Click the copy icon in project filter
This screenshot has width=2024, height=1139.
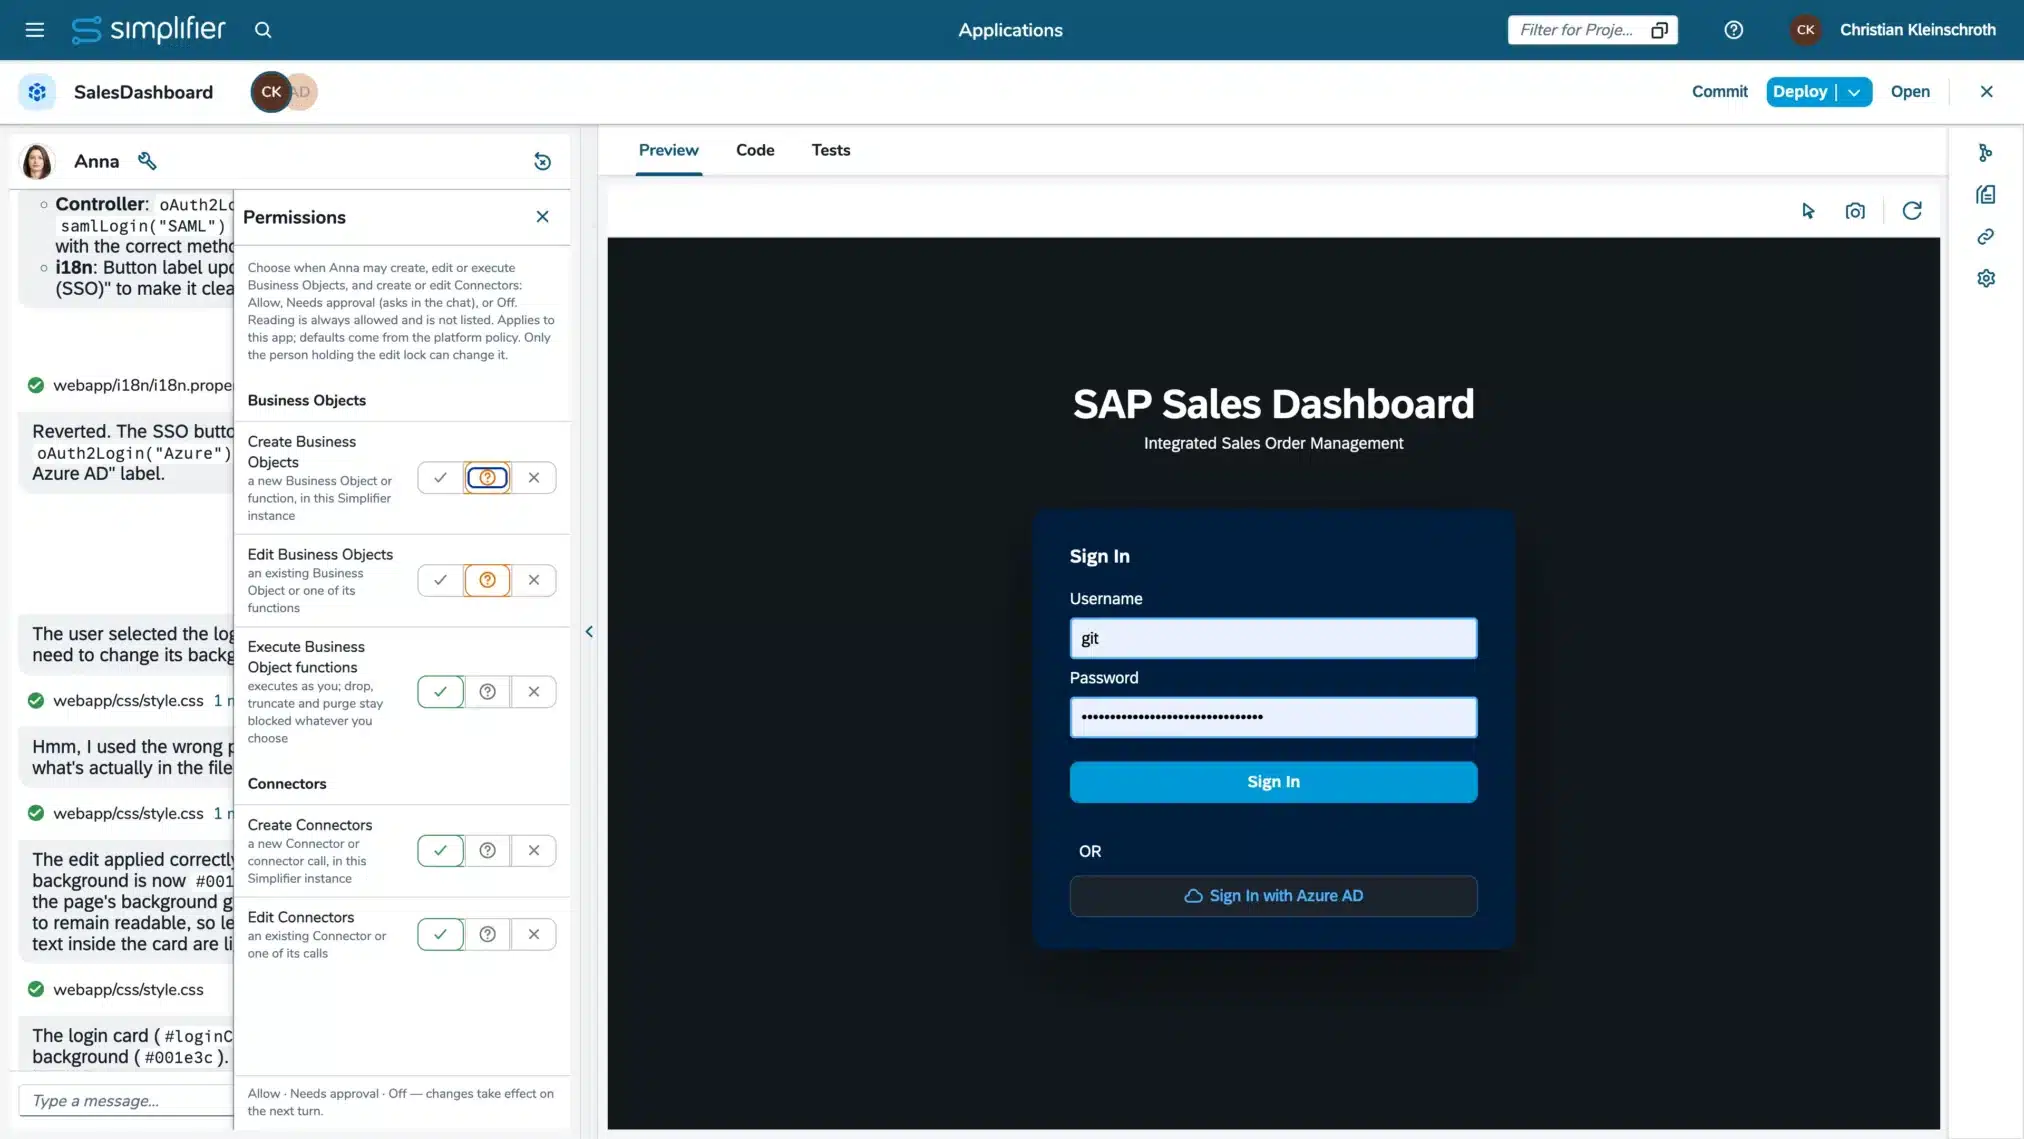point(1659,30)
